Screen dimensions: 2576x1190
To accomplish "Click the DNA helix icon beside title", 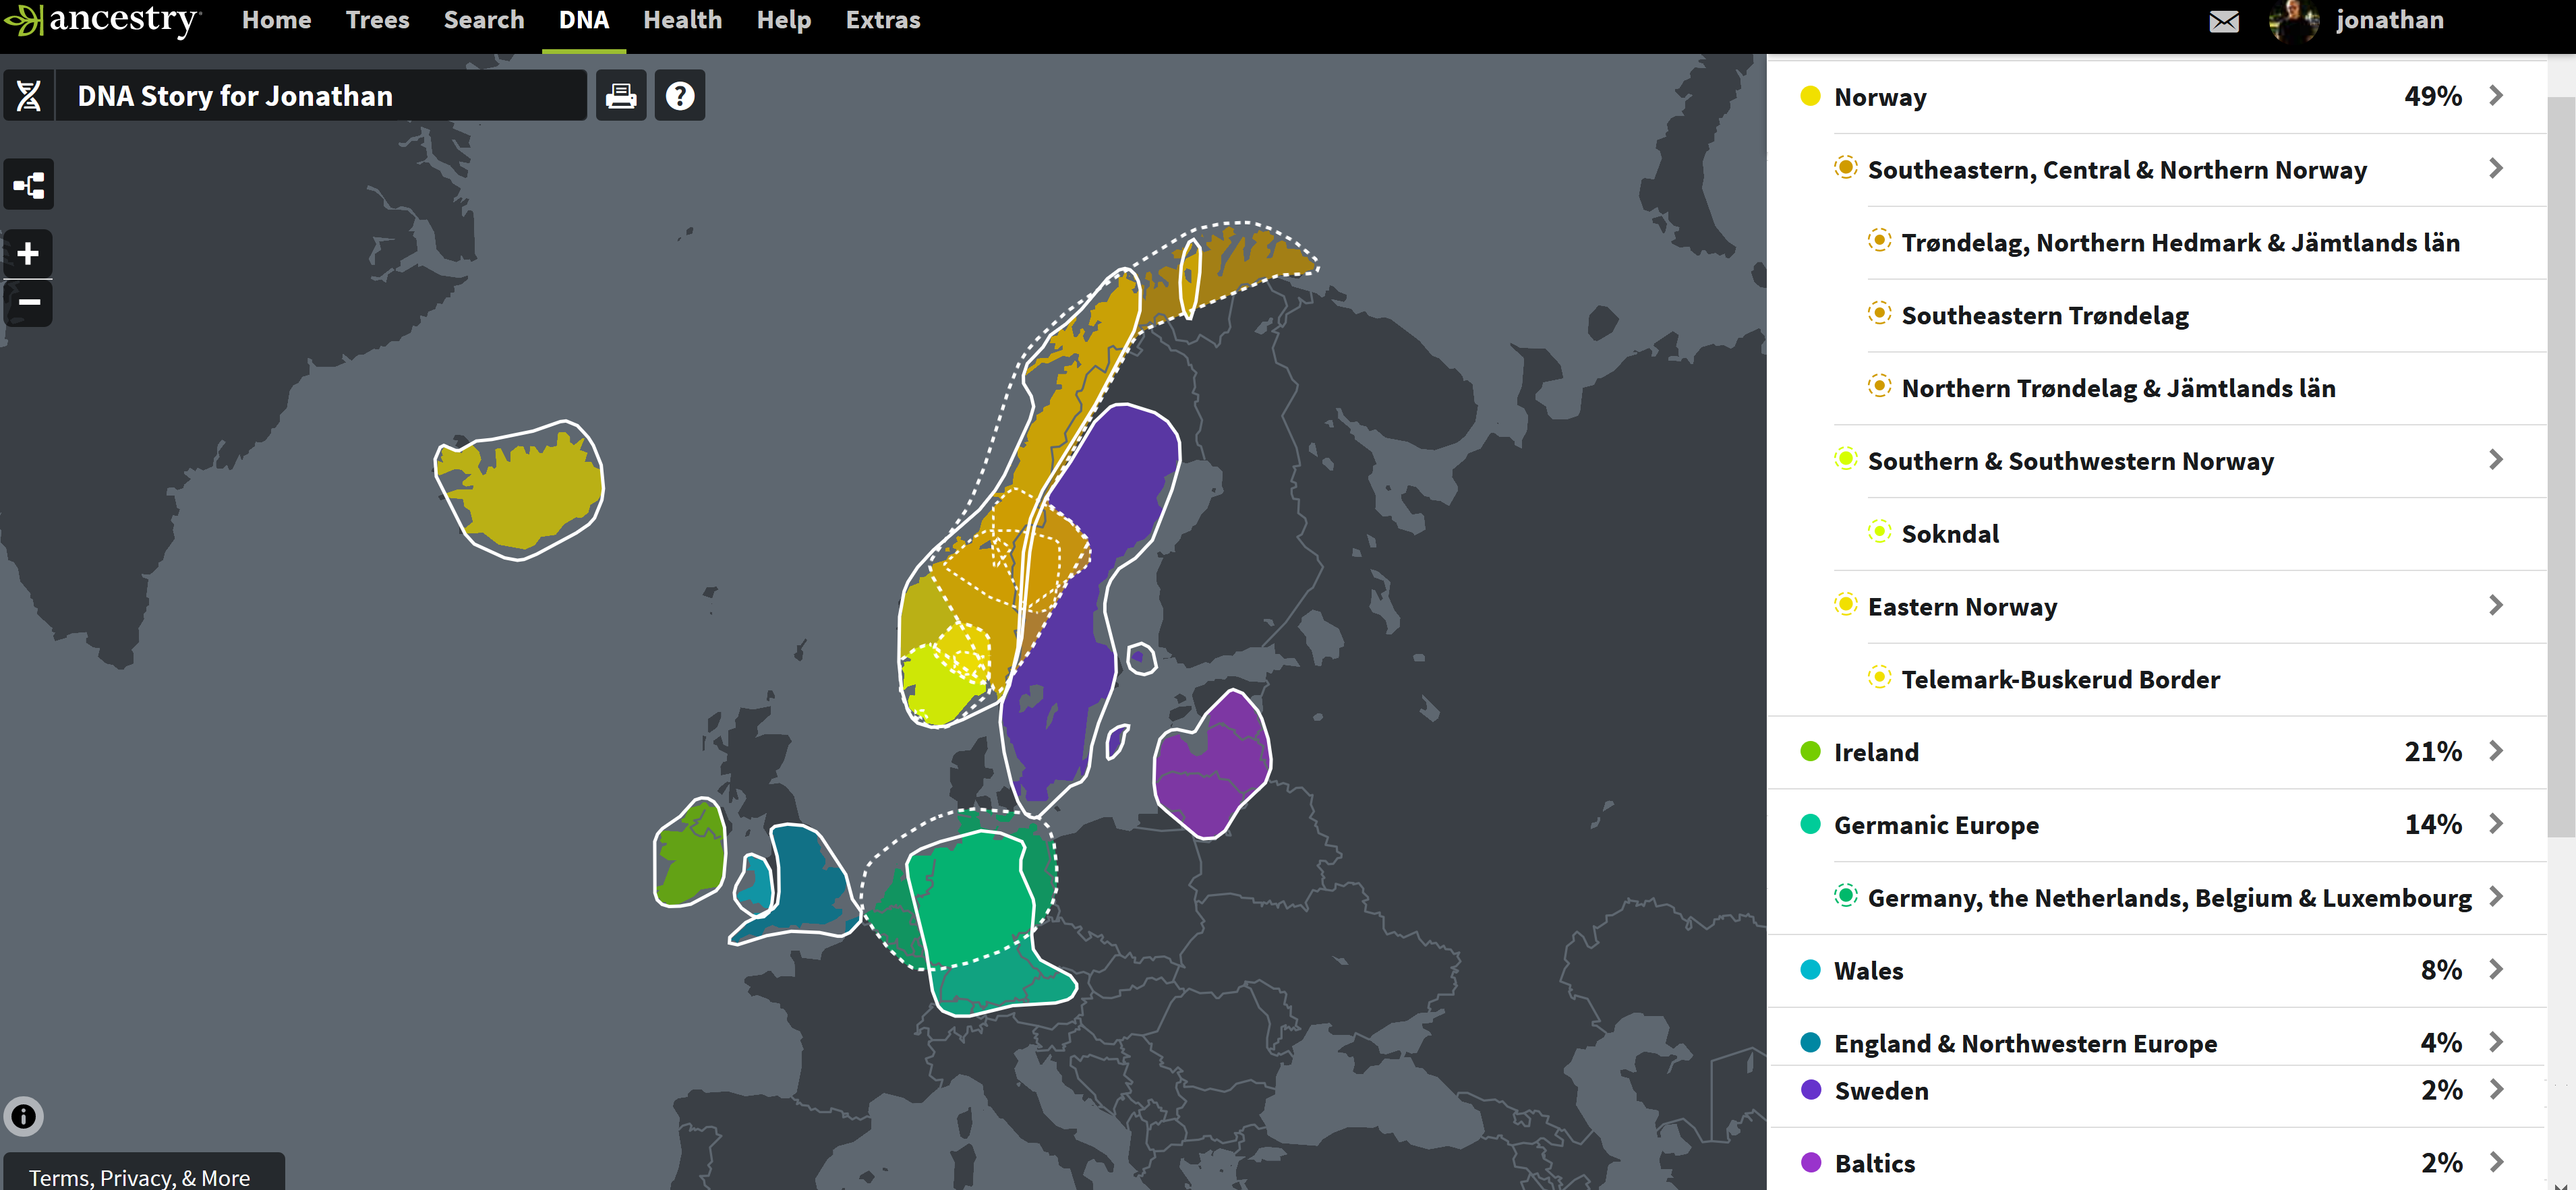I will pos(29,96).
